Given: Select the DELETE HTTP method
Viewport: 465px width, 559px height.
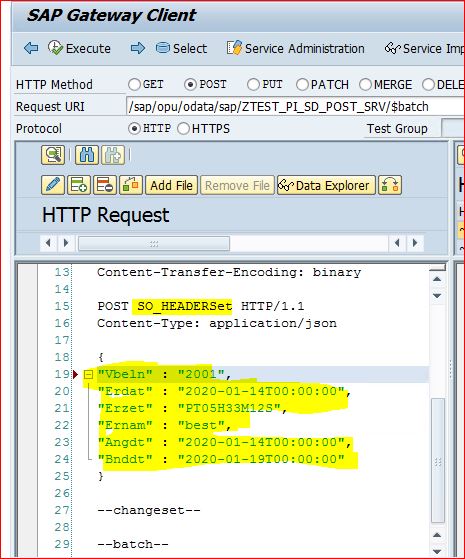Looking at the screenshot, I should (x=428, y=84).
